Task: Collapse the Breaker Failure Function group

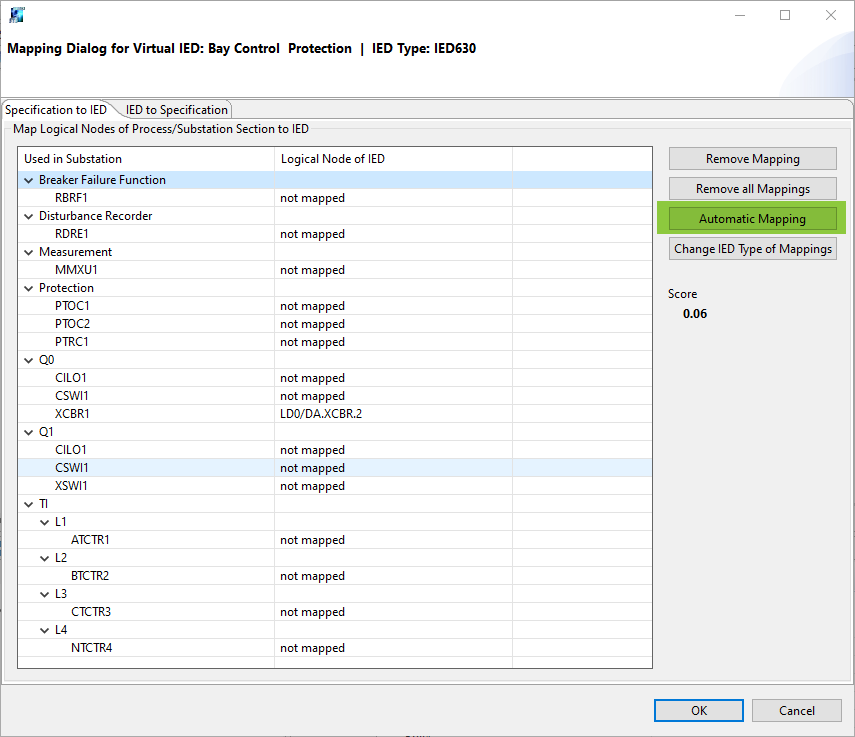Action: click(x=29, y=181)
